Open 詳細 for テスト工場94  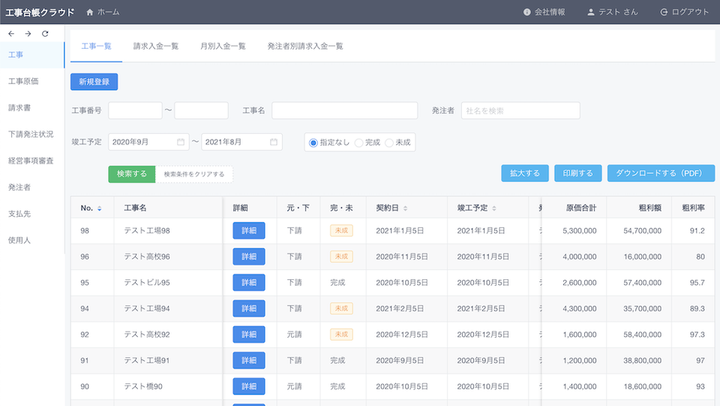pos(249,308)
